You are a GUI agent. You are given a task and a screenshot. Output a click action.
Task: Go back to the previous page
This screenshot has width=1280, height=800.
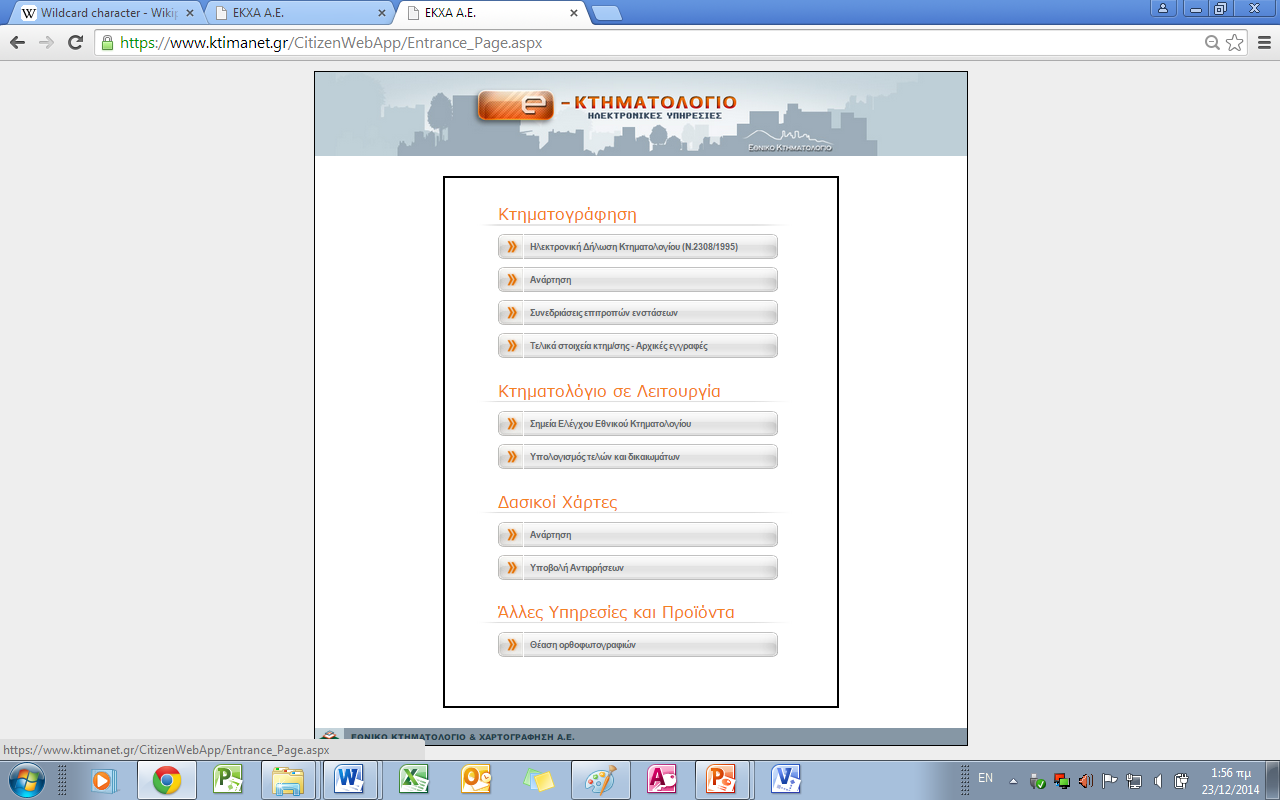point(17,42)
